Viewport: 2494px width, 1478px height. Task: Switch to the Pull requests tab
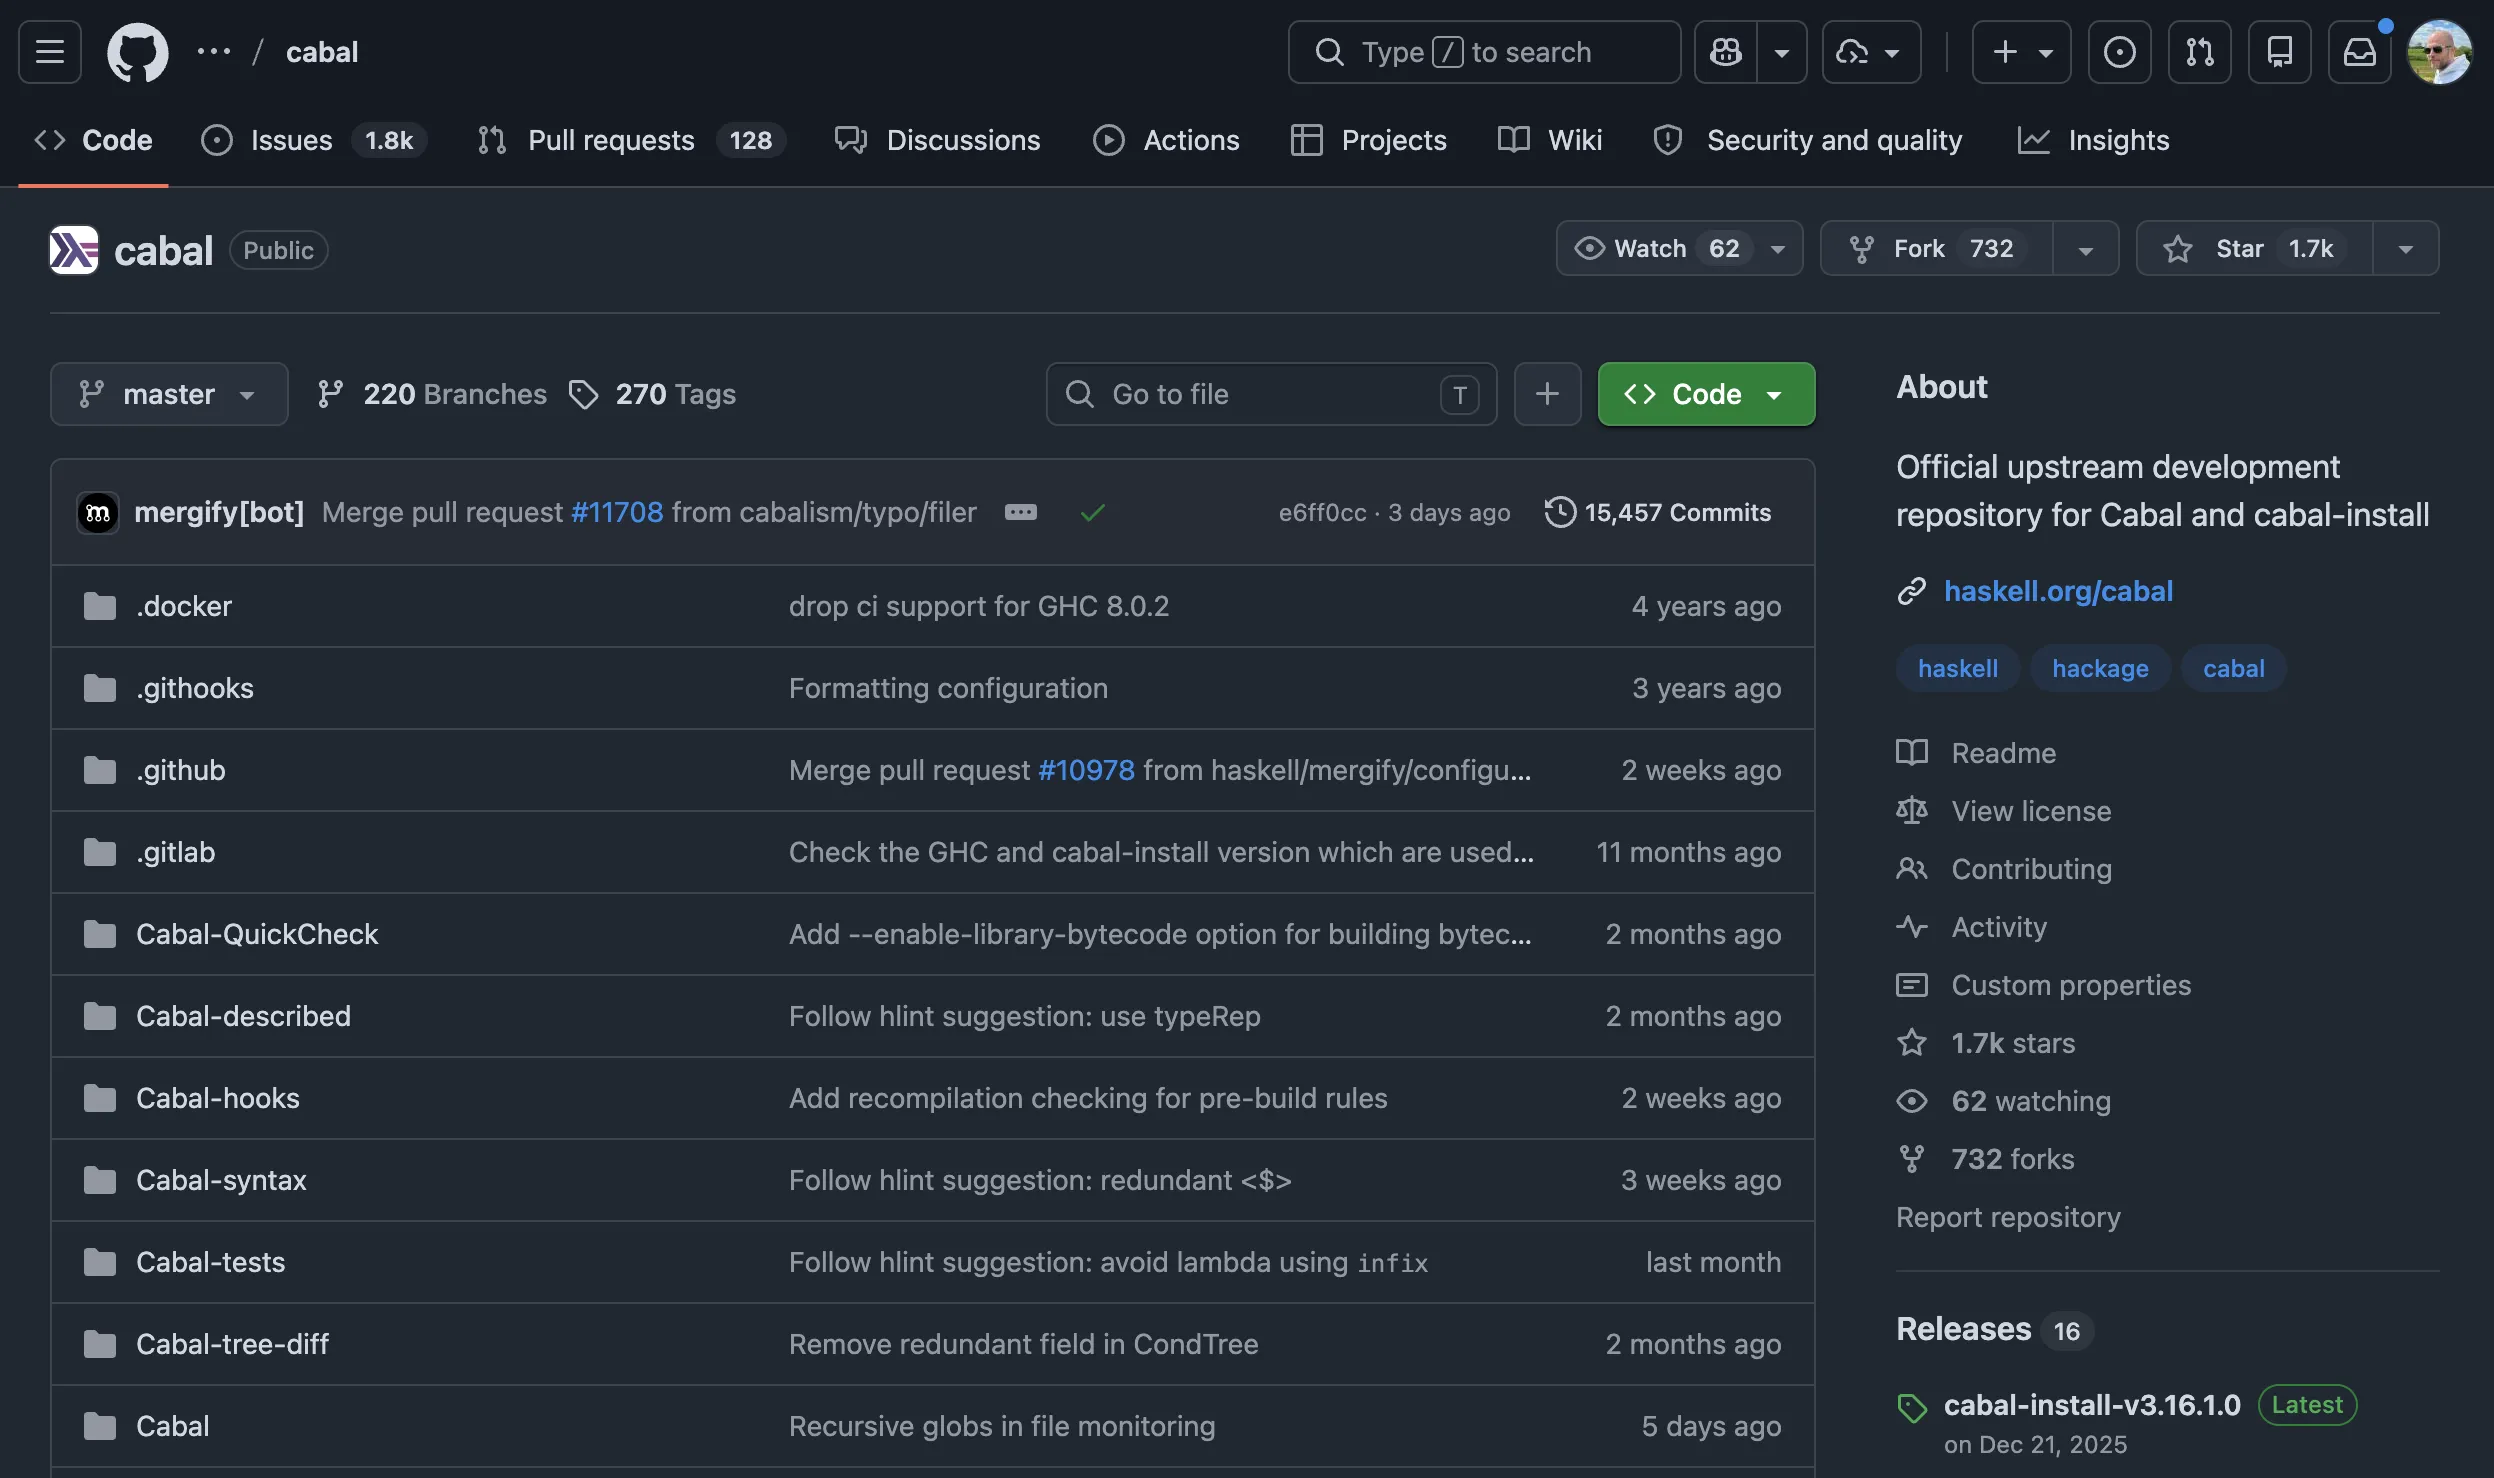tap(631, 140)
